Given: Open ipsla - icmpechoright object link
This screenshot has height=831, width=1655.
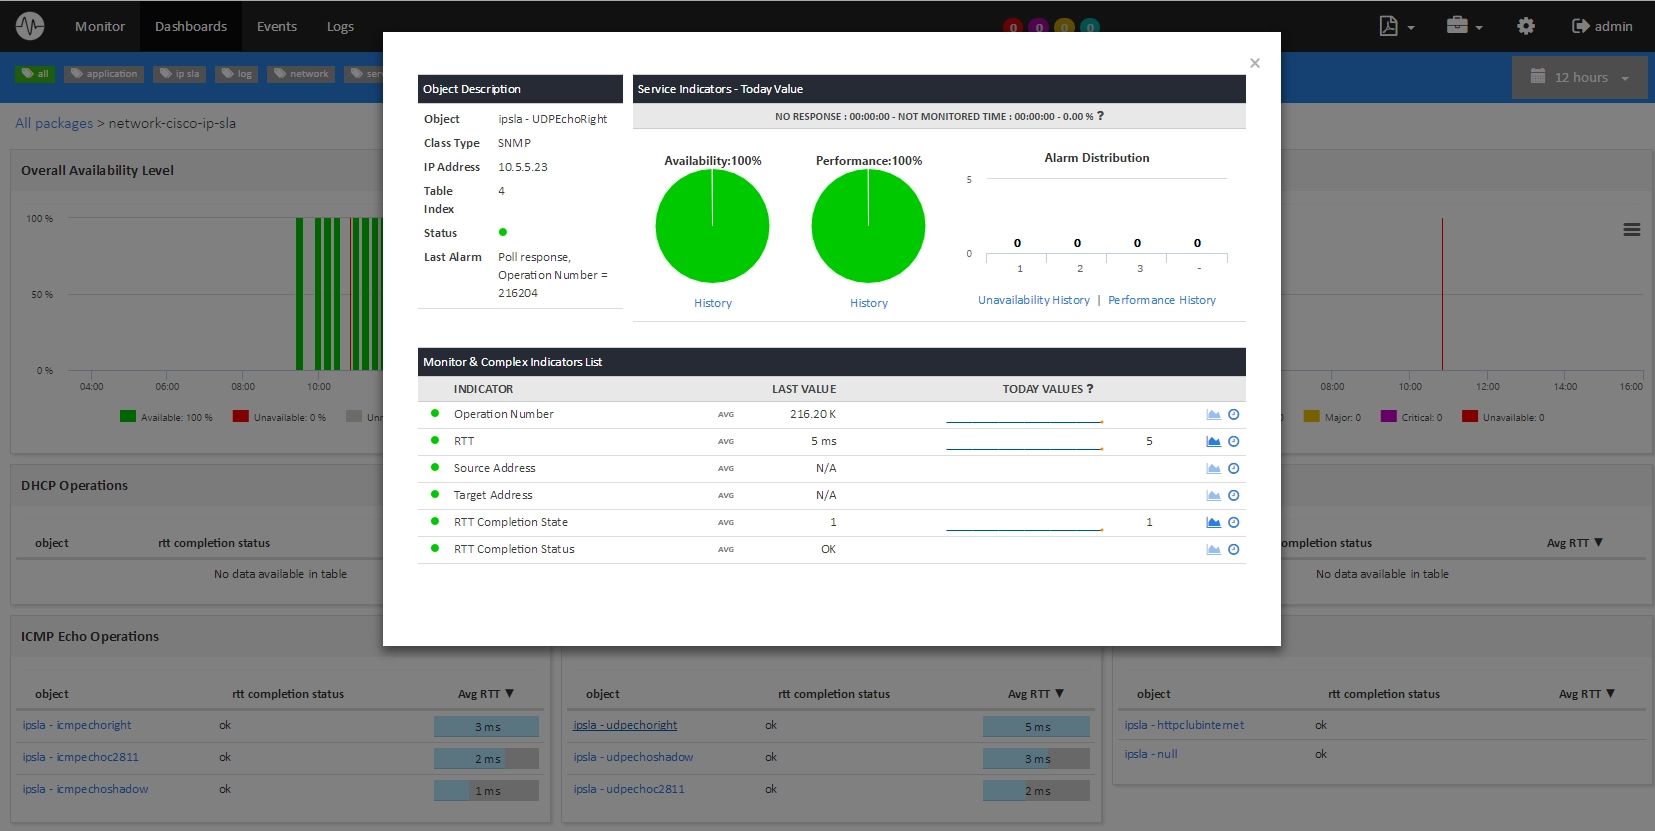Looking at the screenshot, I should coord(77,725).
